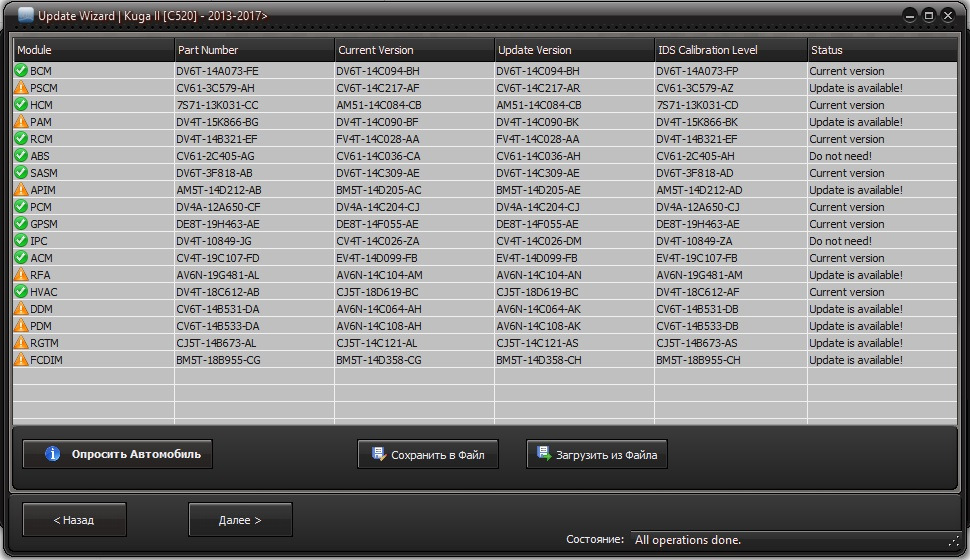Screen dimensions: 970x560
Task: Go back with the Назад button
Action: (74, 520)
